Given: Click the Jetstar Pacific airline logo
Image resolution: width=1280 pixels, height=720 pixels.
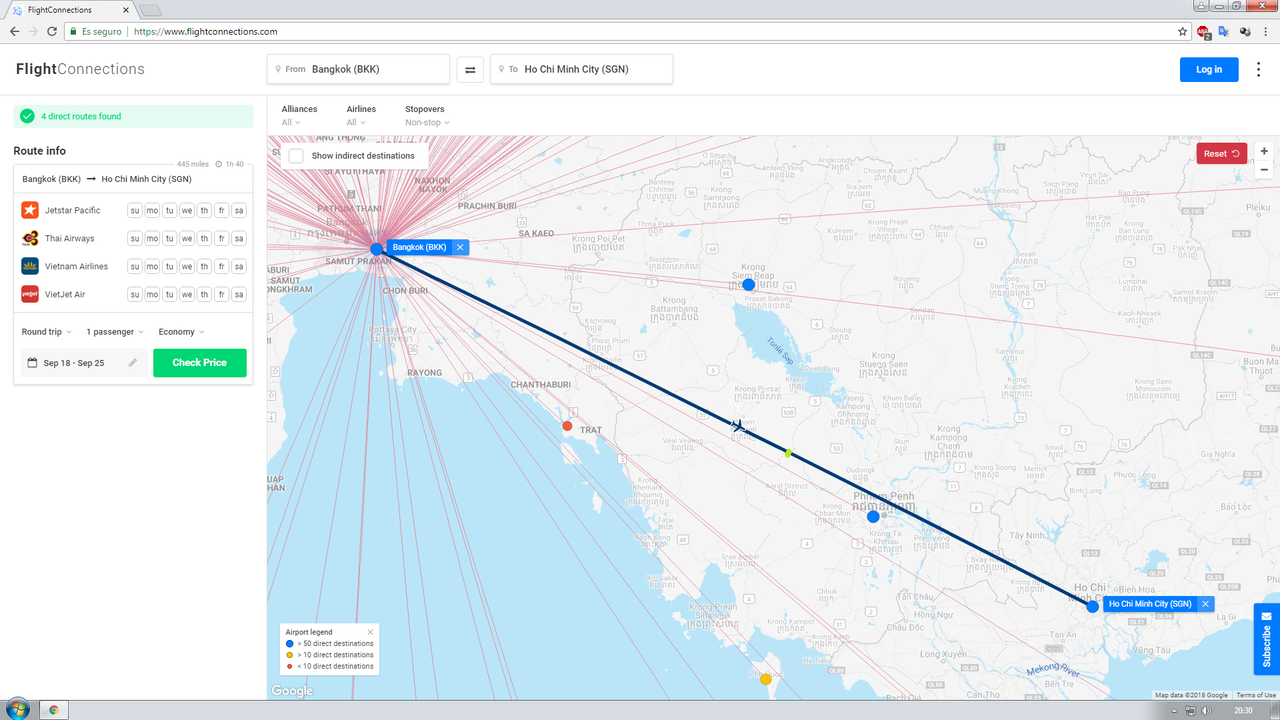Looking at the screenshot, I should coord(30,210).
